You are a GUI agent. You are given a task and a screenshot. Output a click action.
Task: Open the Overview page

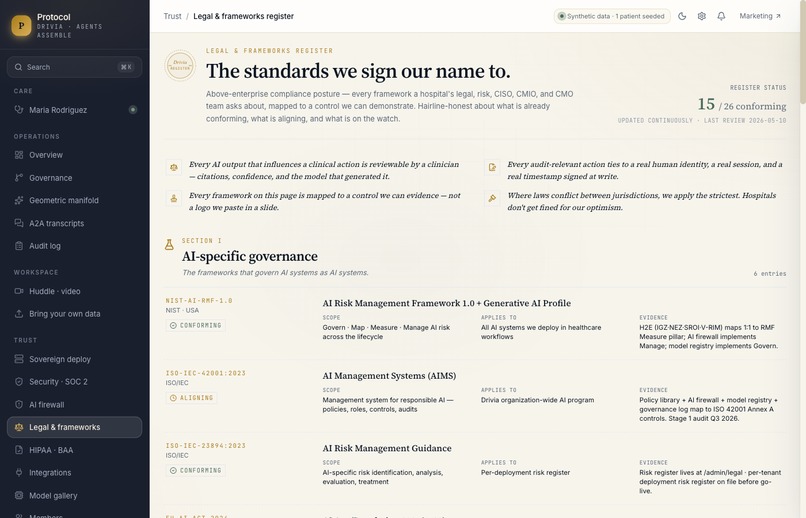coord(75,155)
